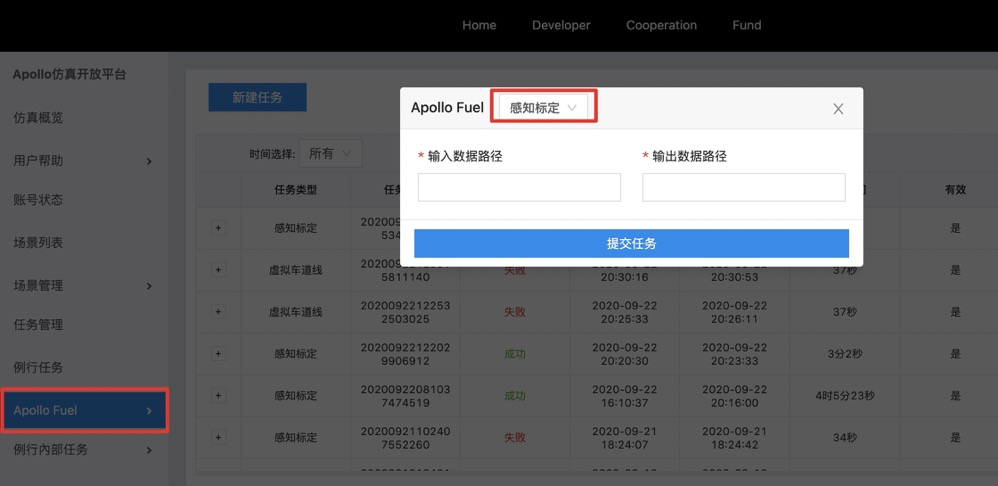This screenshot has width=998, height=486.
Task: Open 例行任务 sidebar item
Action: coord(38,368)
